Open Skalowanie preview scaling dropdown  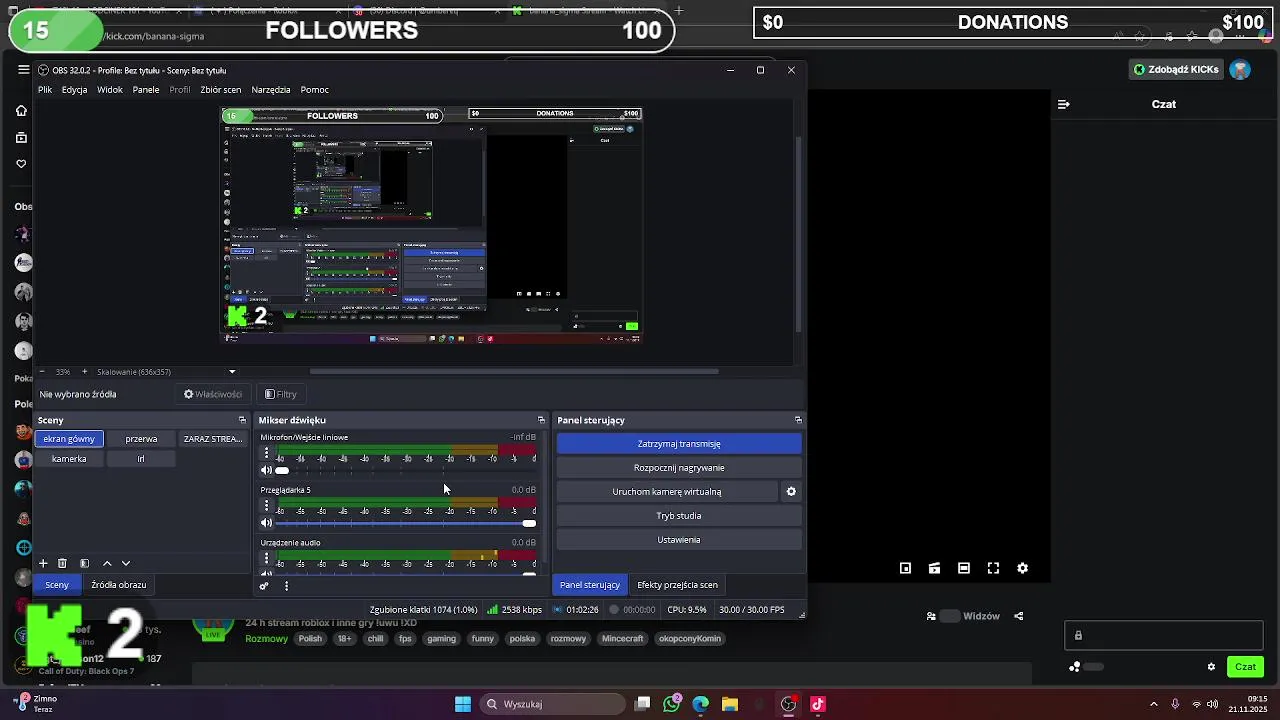166,372
